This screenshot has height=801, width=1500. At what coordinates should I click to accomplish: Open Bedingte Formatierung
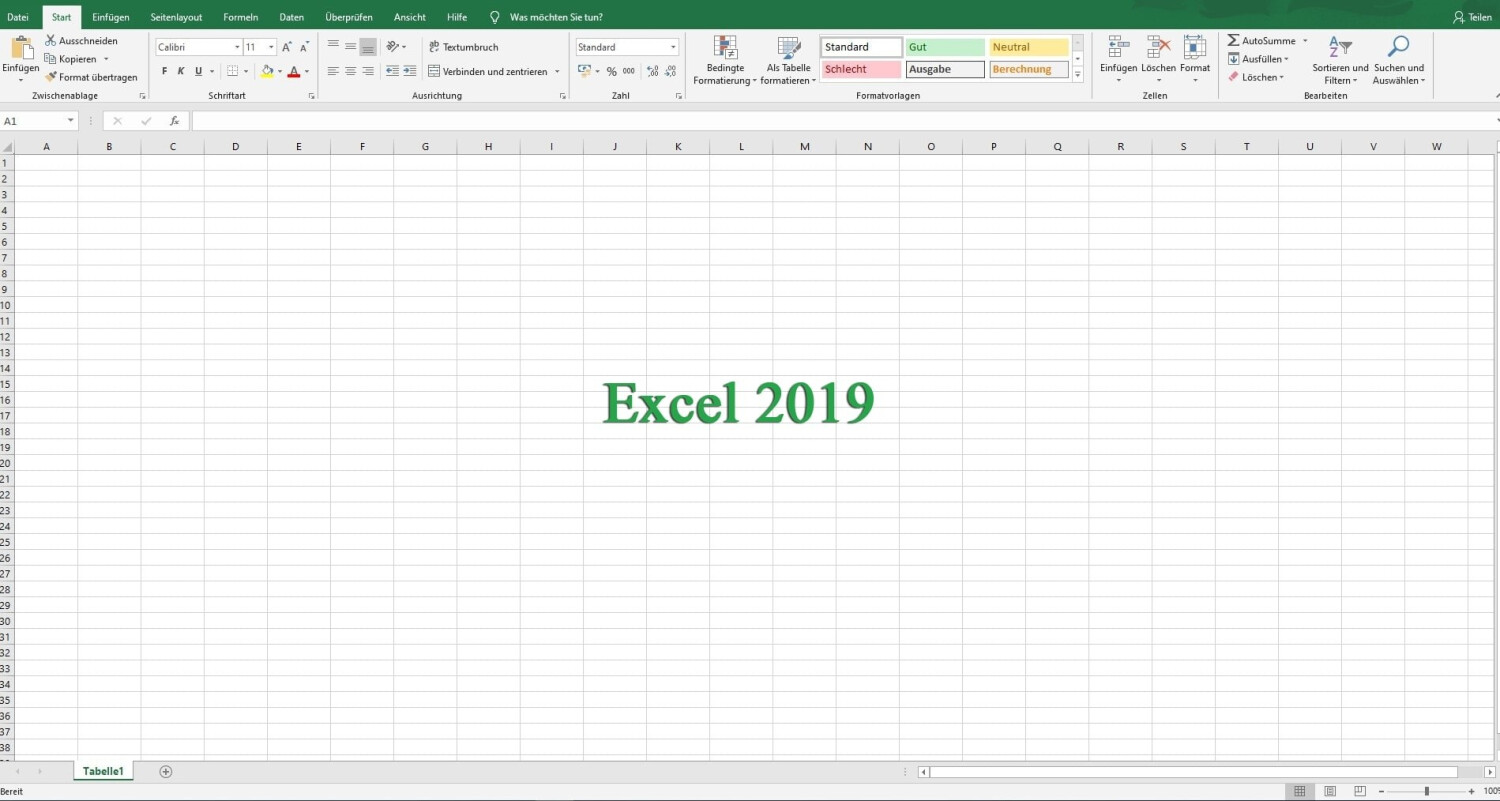pos(725,60)
